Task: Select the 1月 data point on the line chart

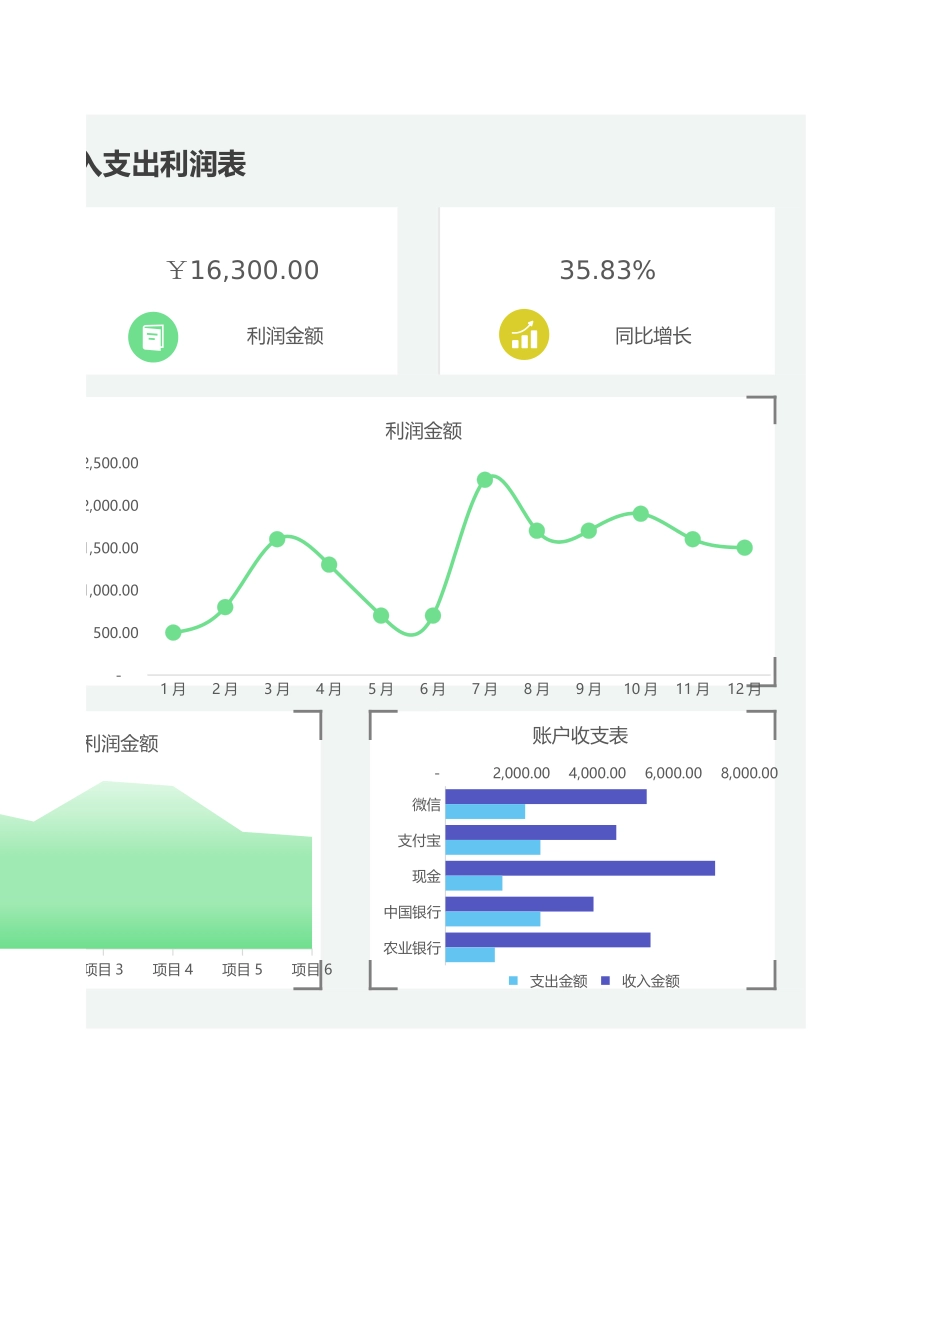Action: coord(173,633)
